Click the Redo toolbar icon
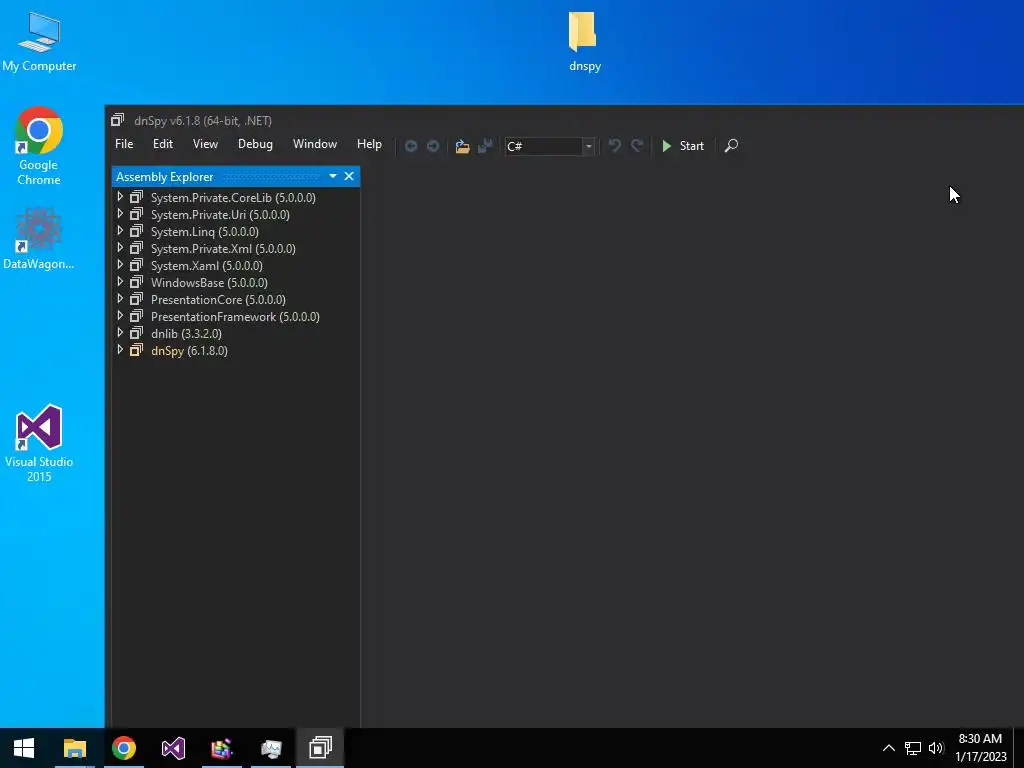The image size is (1024, 768). (x=637, y=146)
